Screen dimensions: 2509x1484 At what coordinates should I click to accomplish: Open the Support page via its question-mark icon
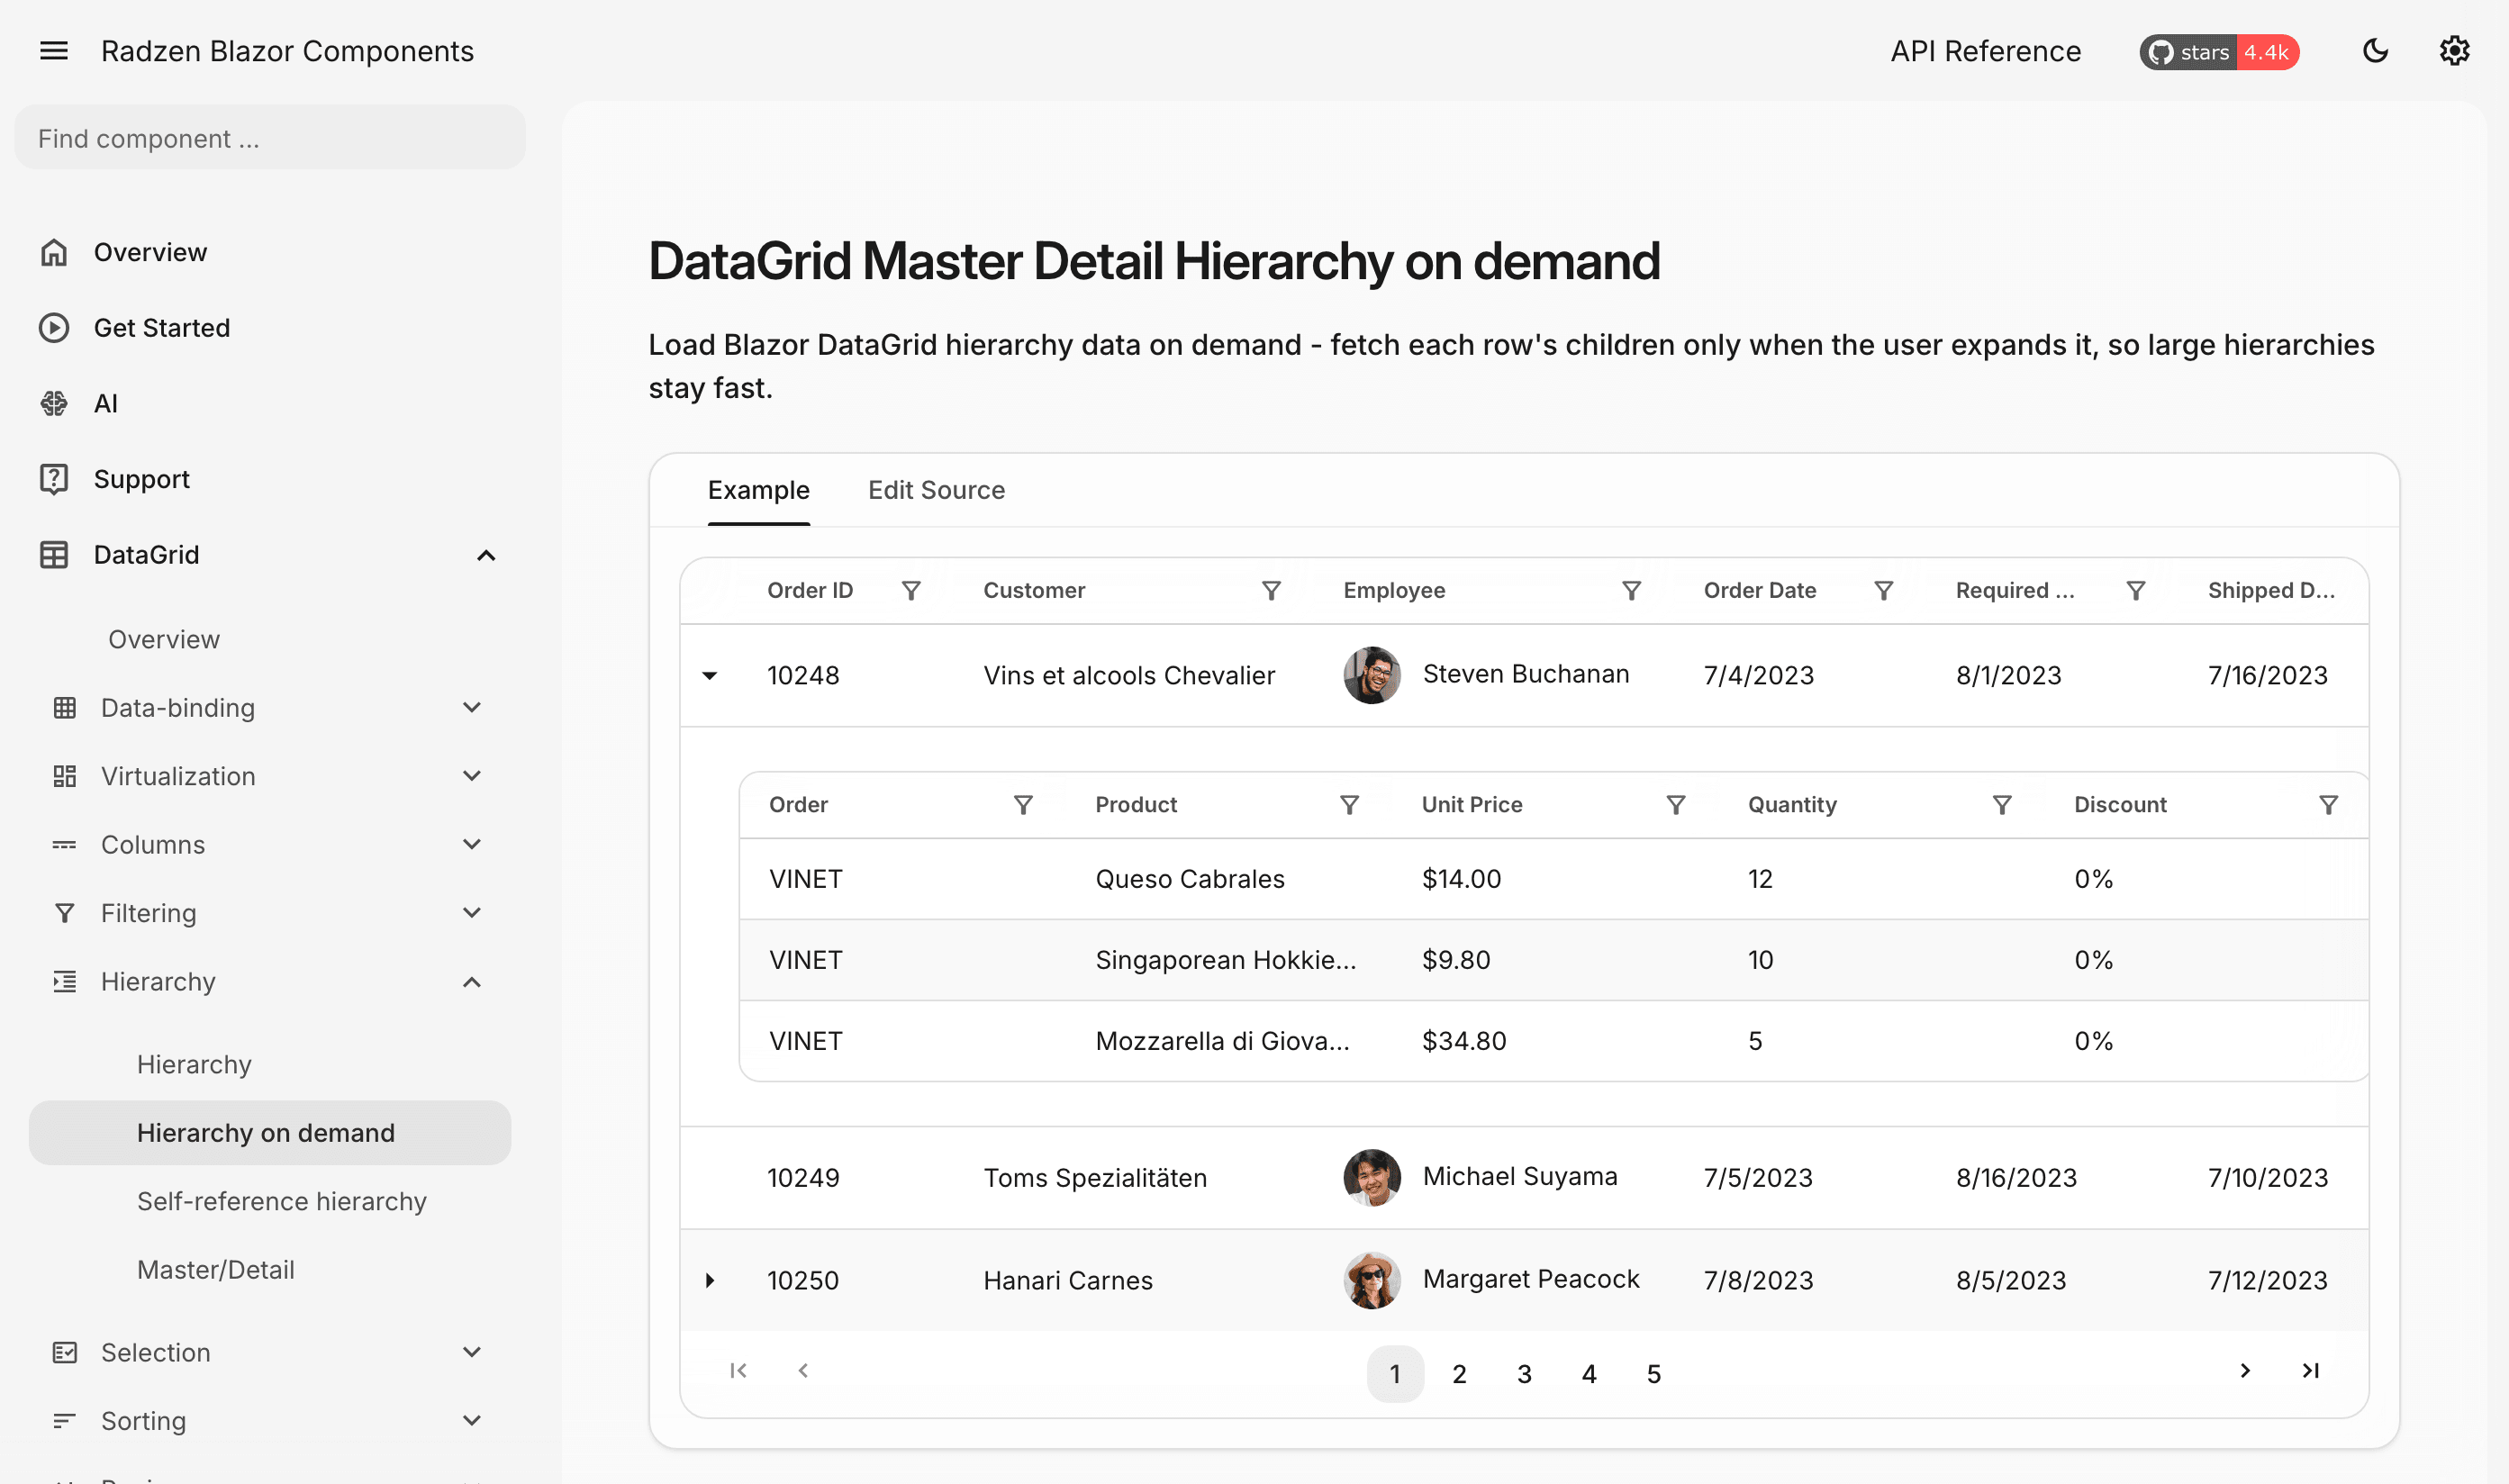tap(54, 479)
